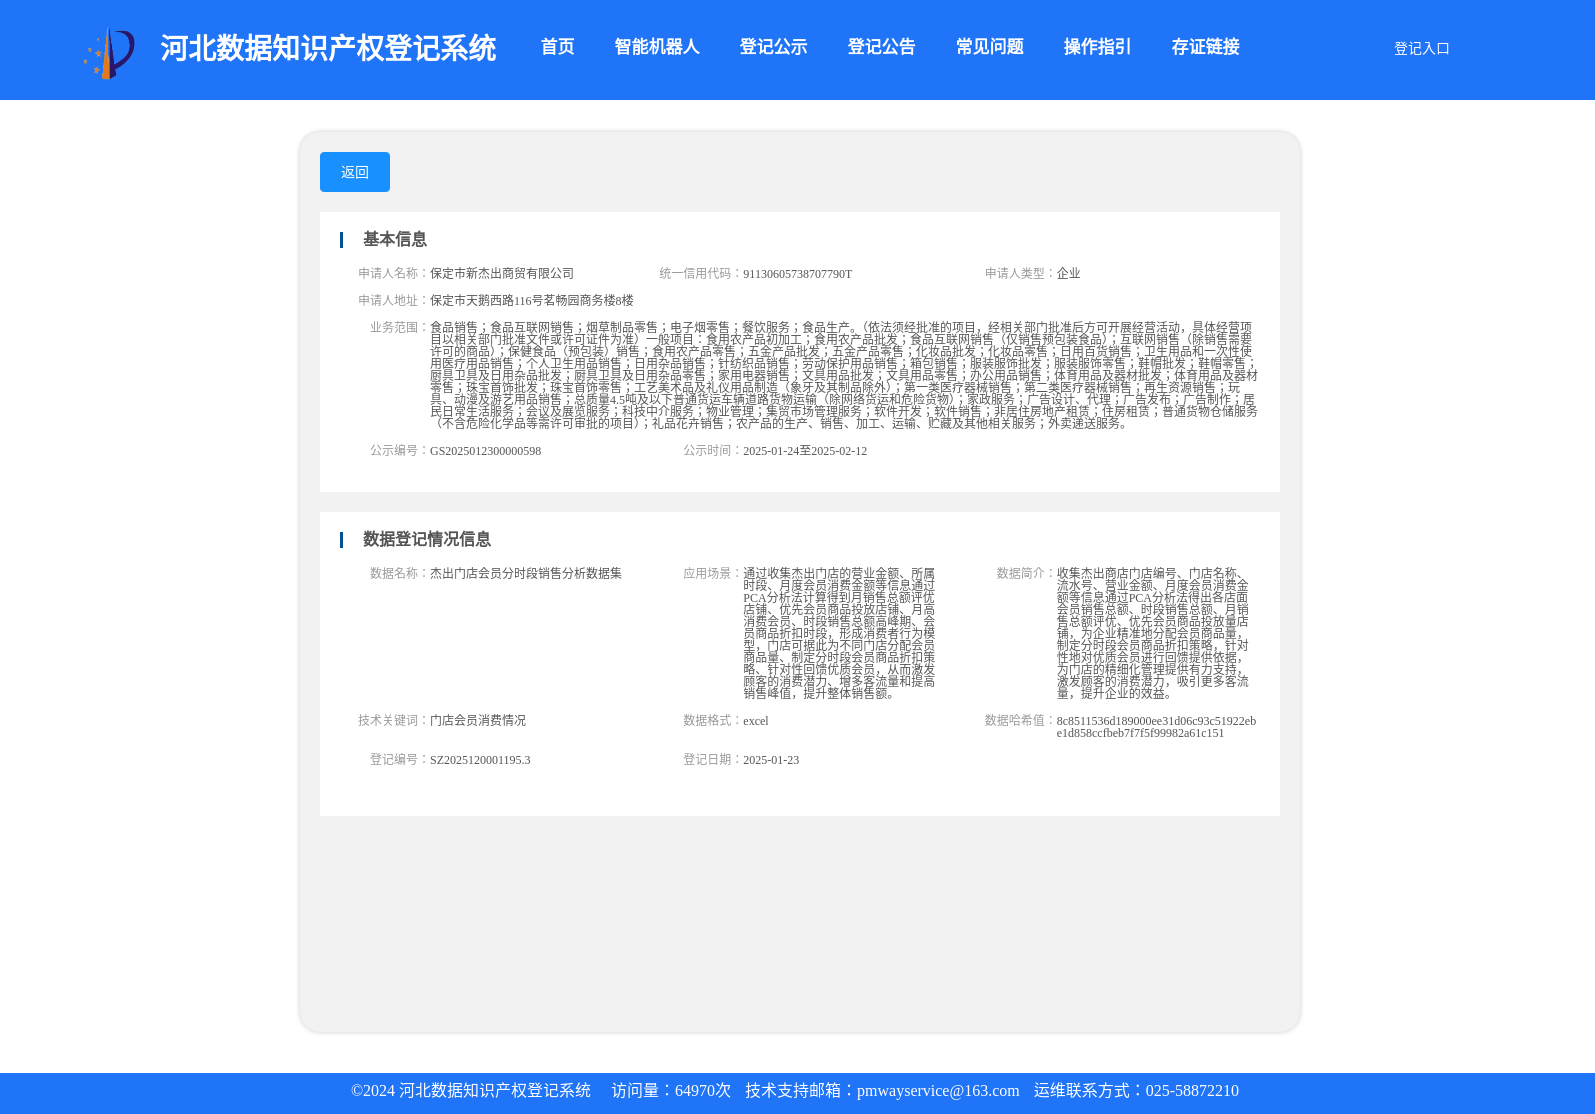Select credit code 91130605738707790T
1595x1114 pixels.
tap(797, 273)
